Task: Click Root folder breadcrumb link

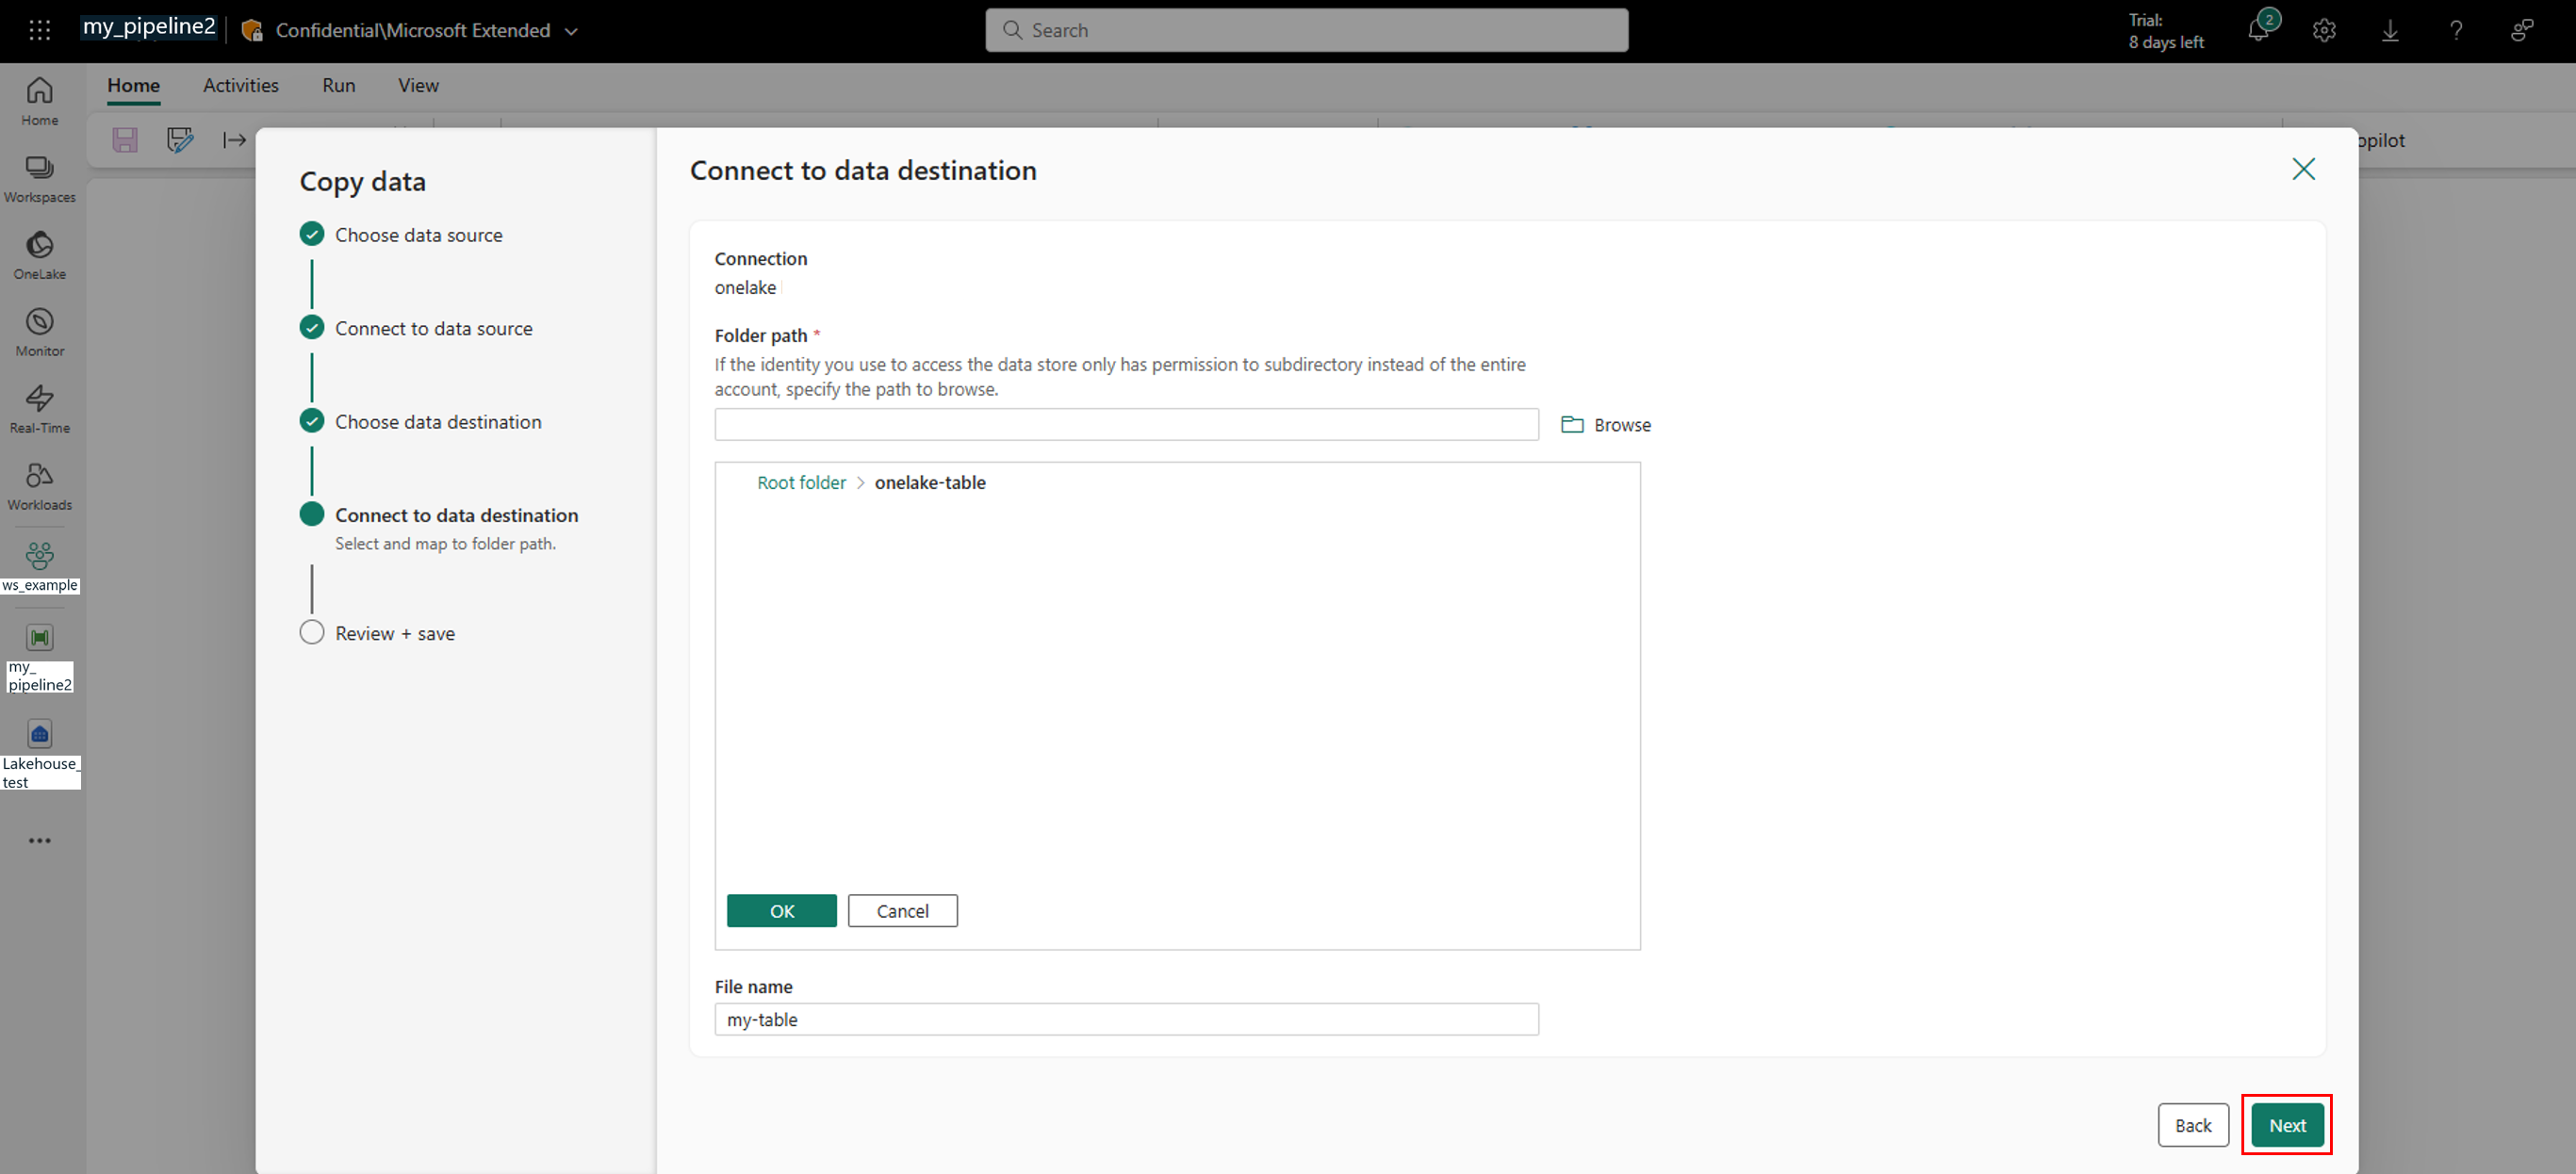Action: [800, 483]
